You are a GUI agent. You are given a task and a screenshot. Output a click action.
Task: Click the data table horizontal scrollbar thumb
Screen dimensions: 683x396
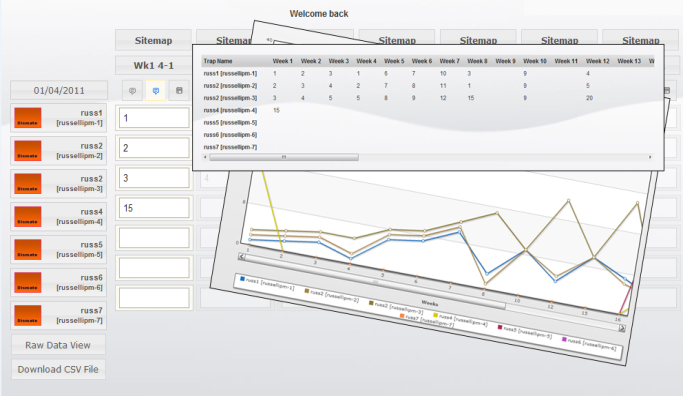[284, 157]
